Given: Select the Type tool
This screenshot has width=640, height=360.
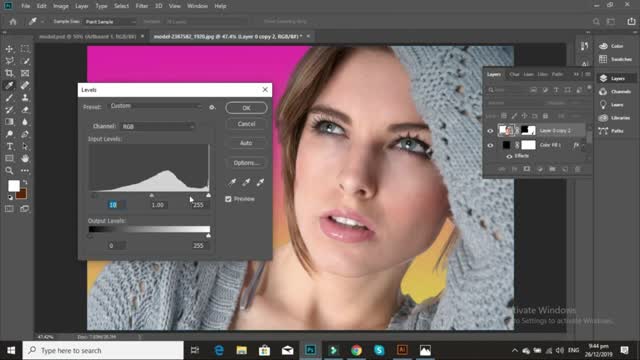Looking at the screenshot, I should tap(9, 146).
